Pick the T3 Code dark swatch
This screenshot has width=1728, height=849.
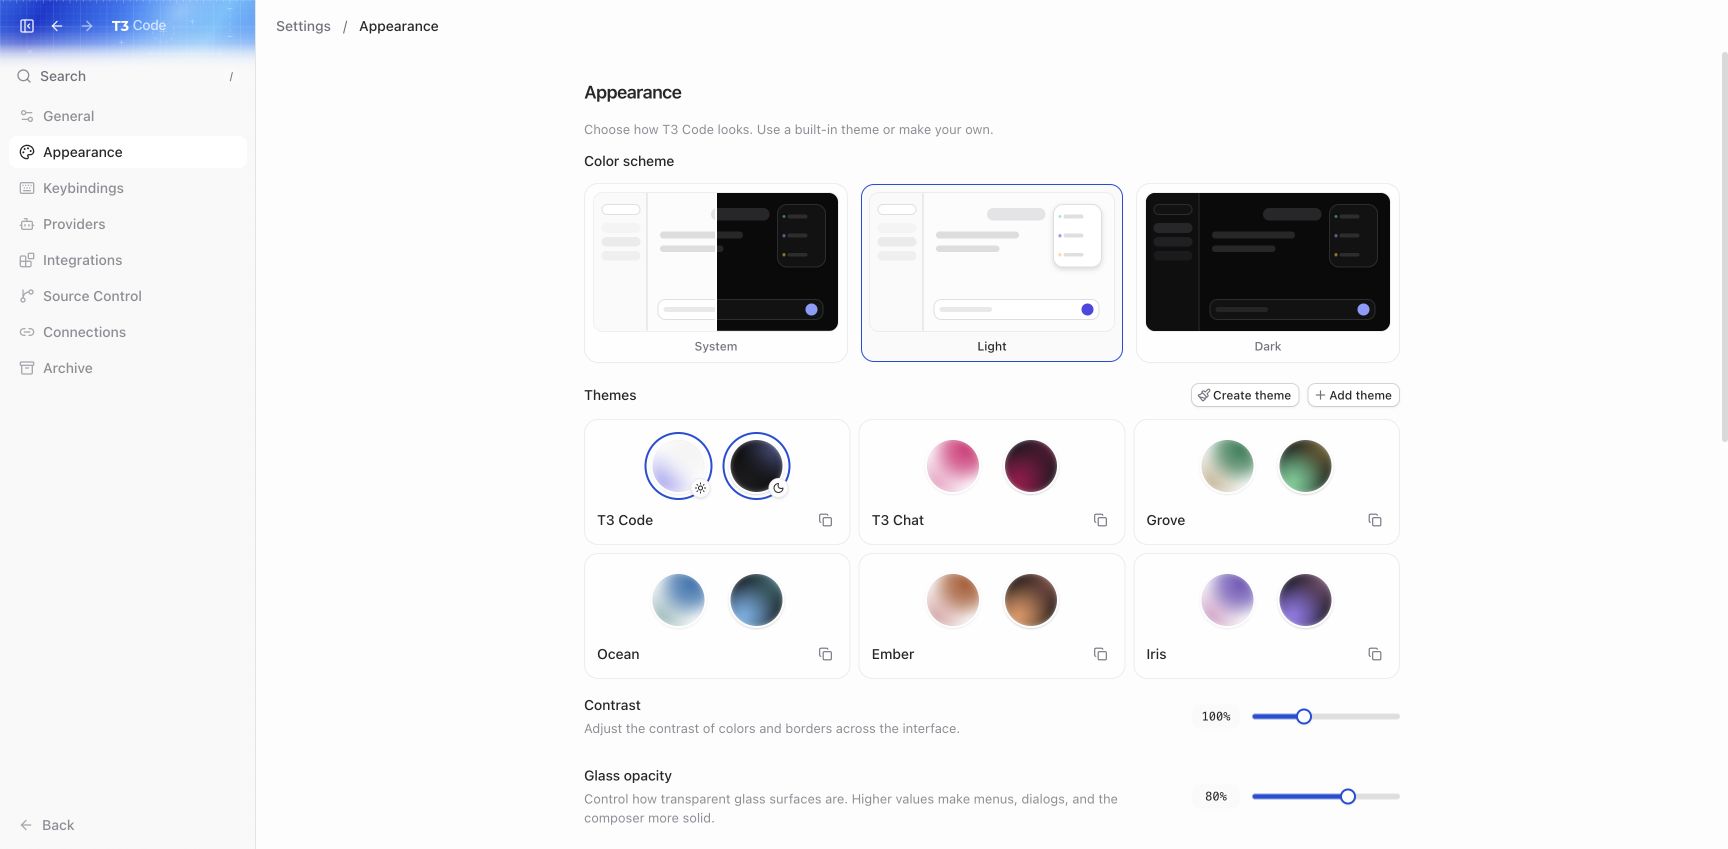756,466
